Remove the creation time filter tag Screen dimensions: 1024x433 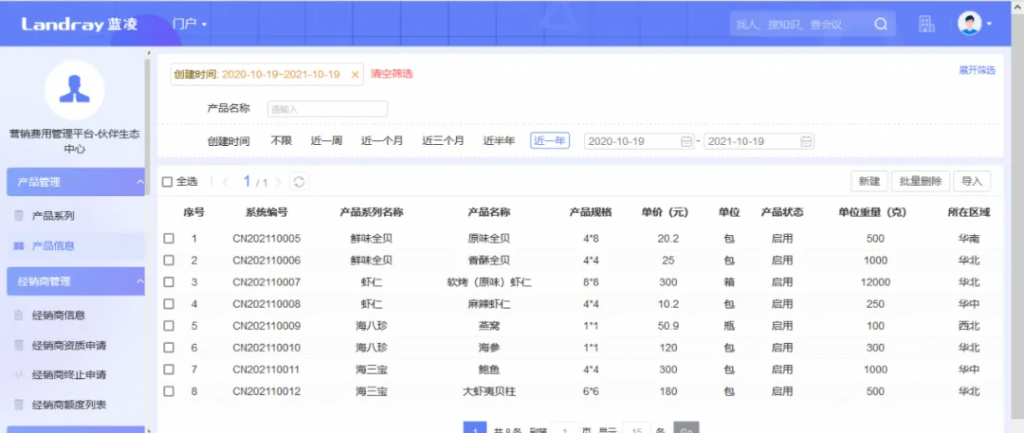[x=355, y=74]
